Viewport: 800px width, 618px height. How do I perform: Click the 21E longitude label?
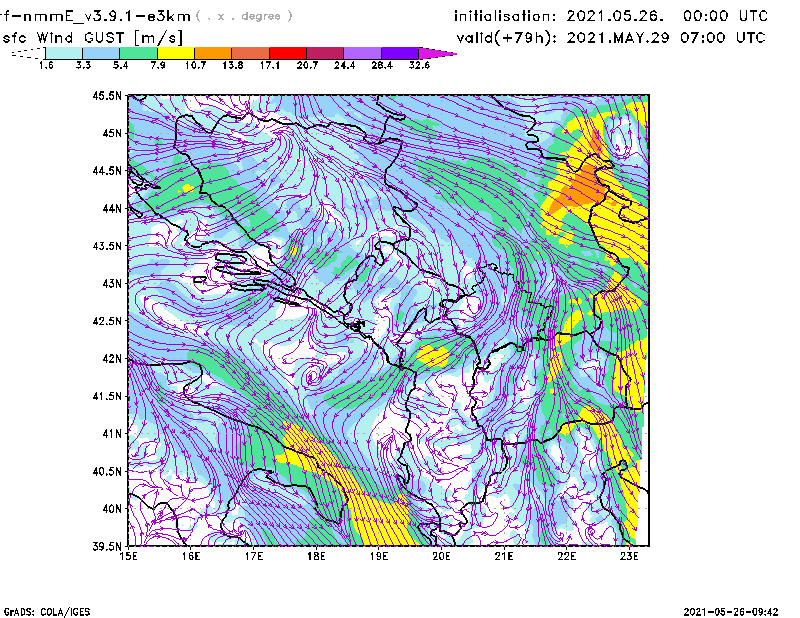coord(504,556)
